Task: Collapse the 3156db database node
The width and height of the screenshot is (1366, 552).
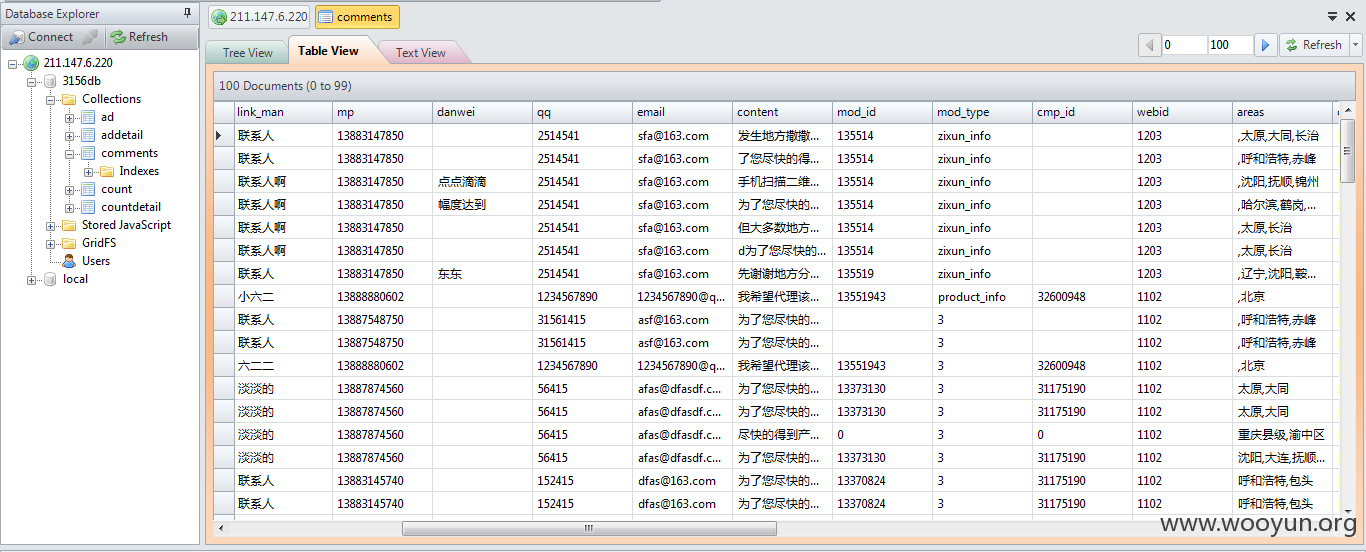Action: [32, 81]
